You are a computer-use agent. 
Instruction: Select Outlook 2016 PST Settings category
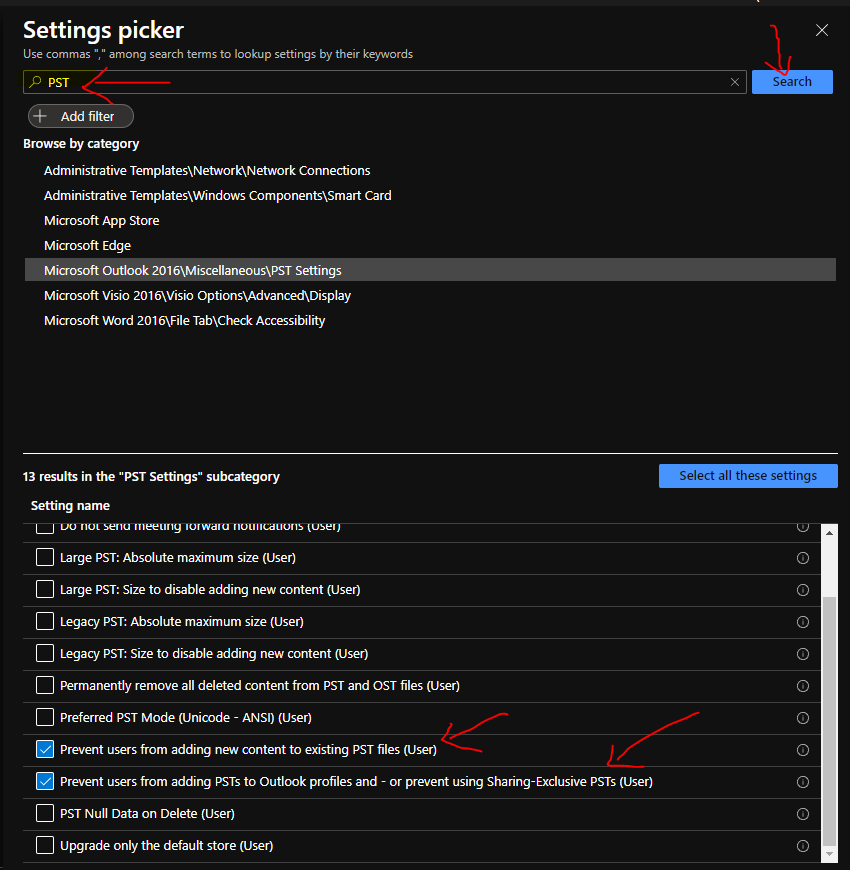coord(430,270)
